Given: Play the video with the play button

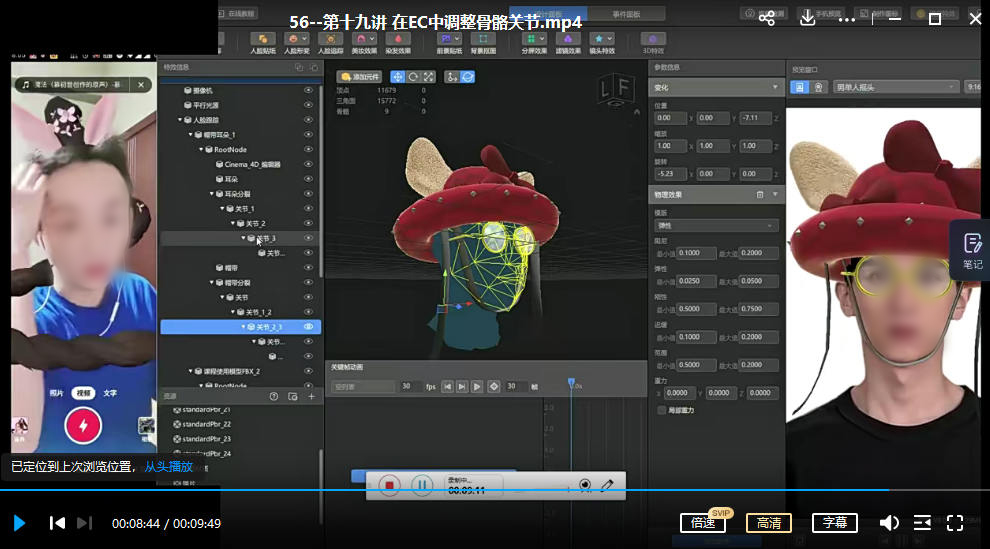Looking at the screenshot, I should pos(19,522).
